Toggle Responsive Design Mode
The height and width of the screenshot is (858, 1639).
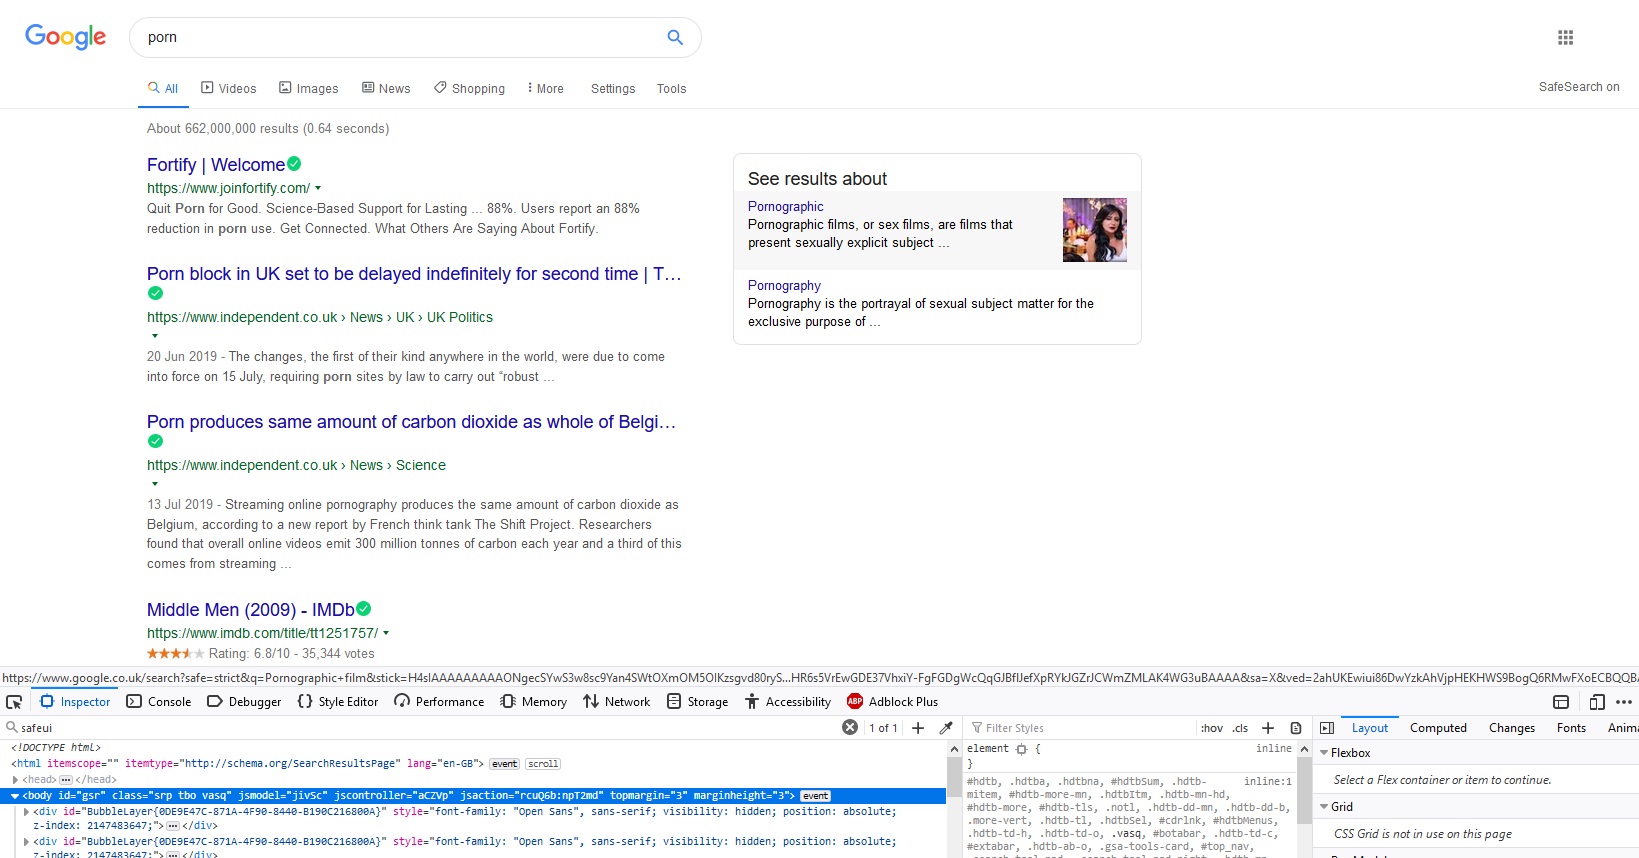[1597, 702]
